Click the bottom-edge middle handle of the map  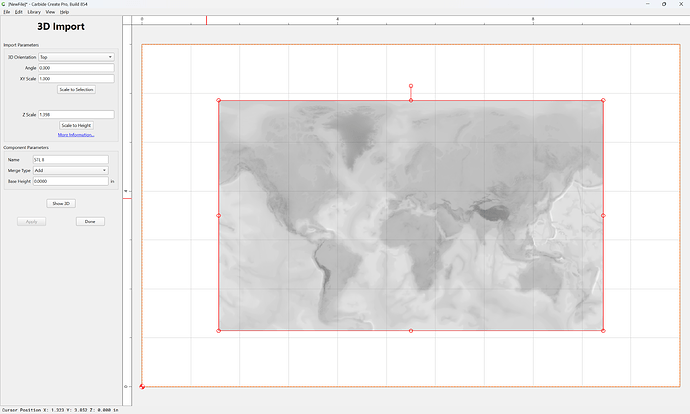(411, 330)
